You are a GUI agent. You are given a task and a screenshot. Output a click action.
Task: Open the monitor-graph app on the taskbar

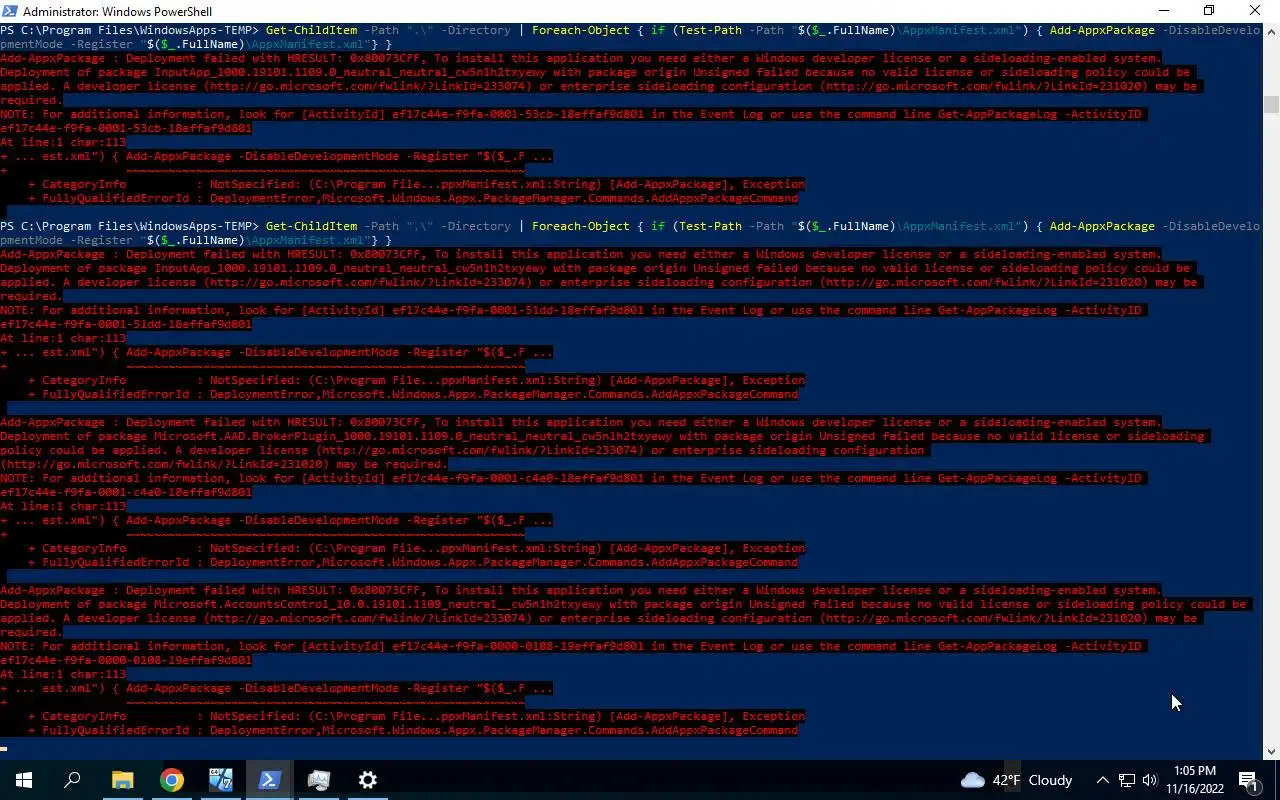(319, 780)
